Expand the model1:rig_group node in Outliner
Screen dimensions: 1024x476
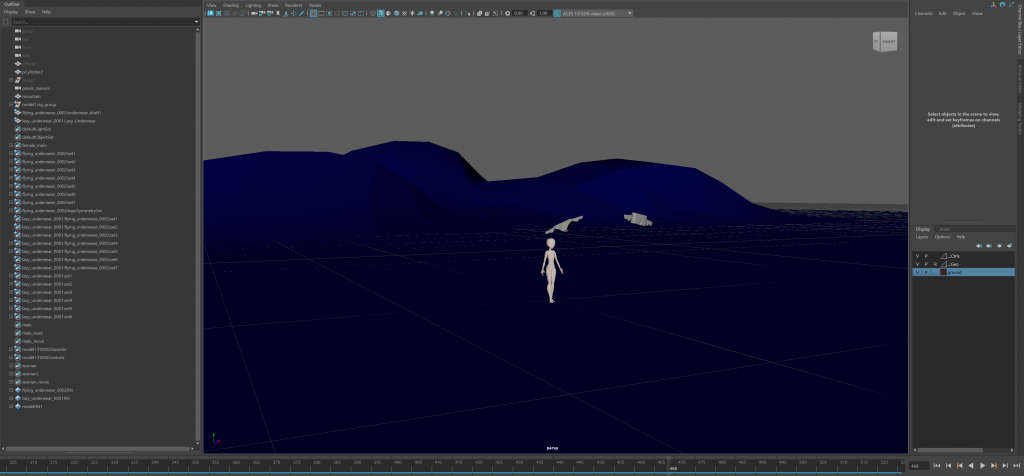pos(10,104)
